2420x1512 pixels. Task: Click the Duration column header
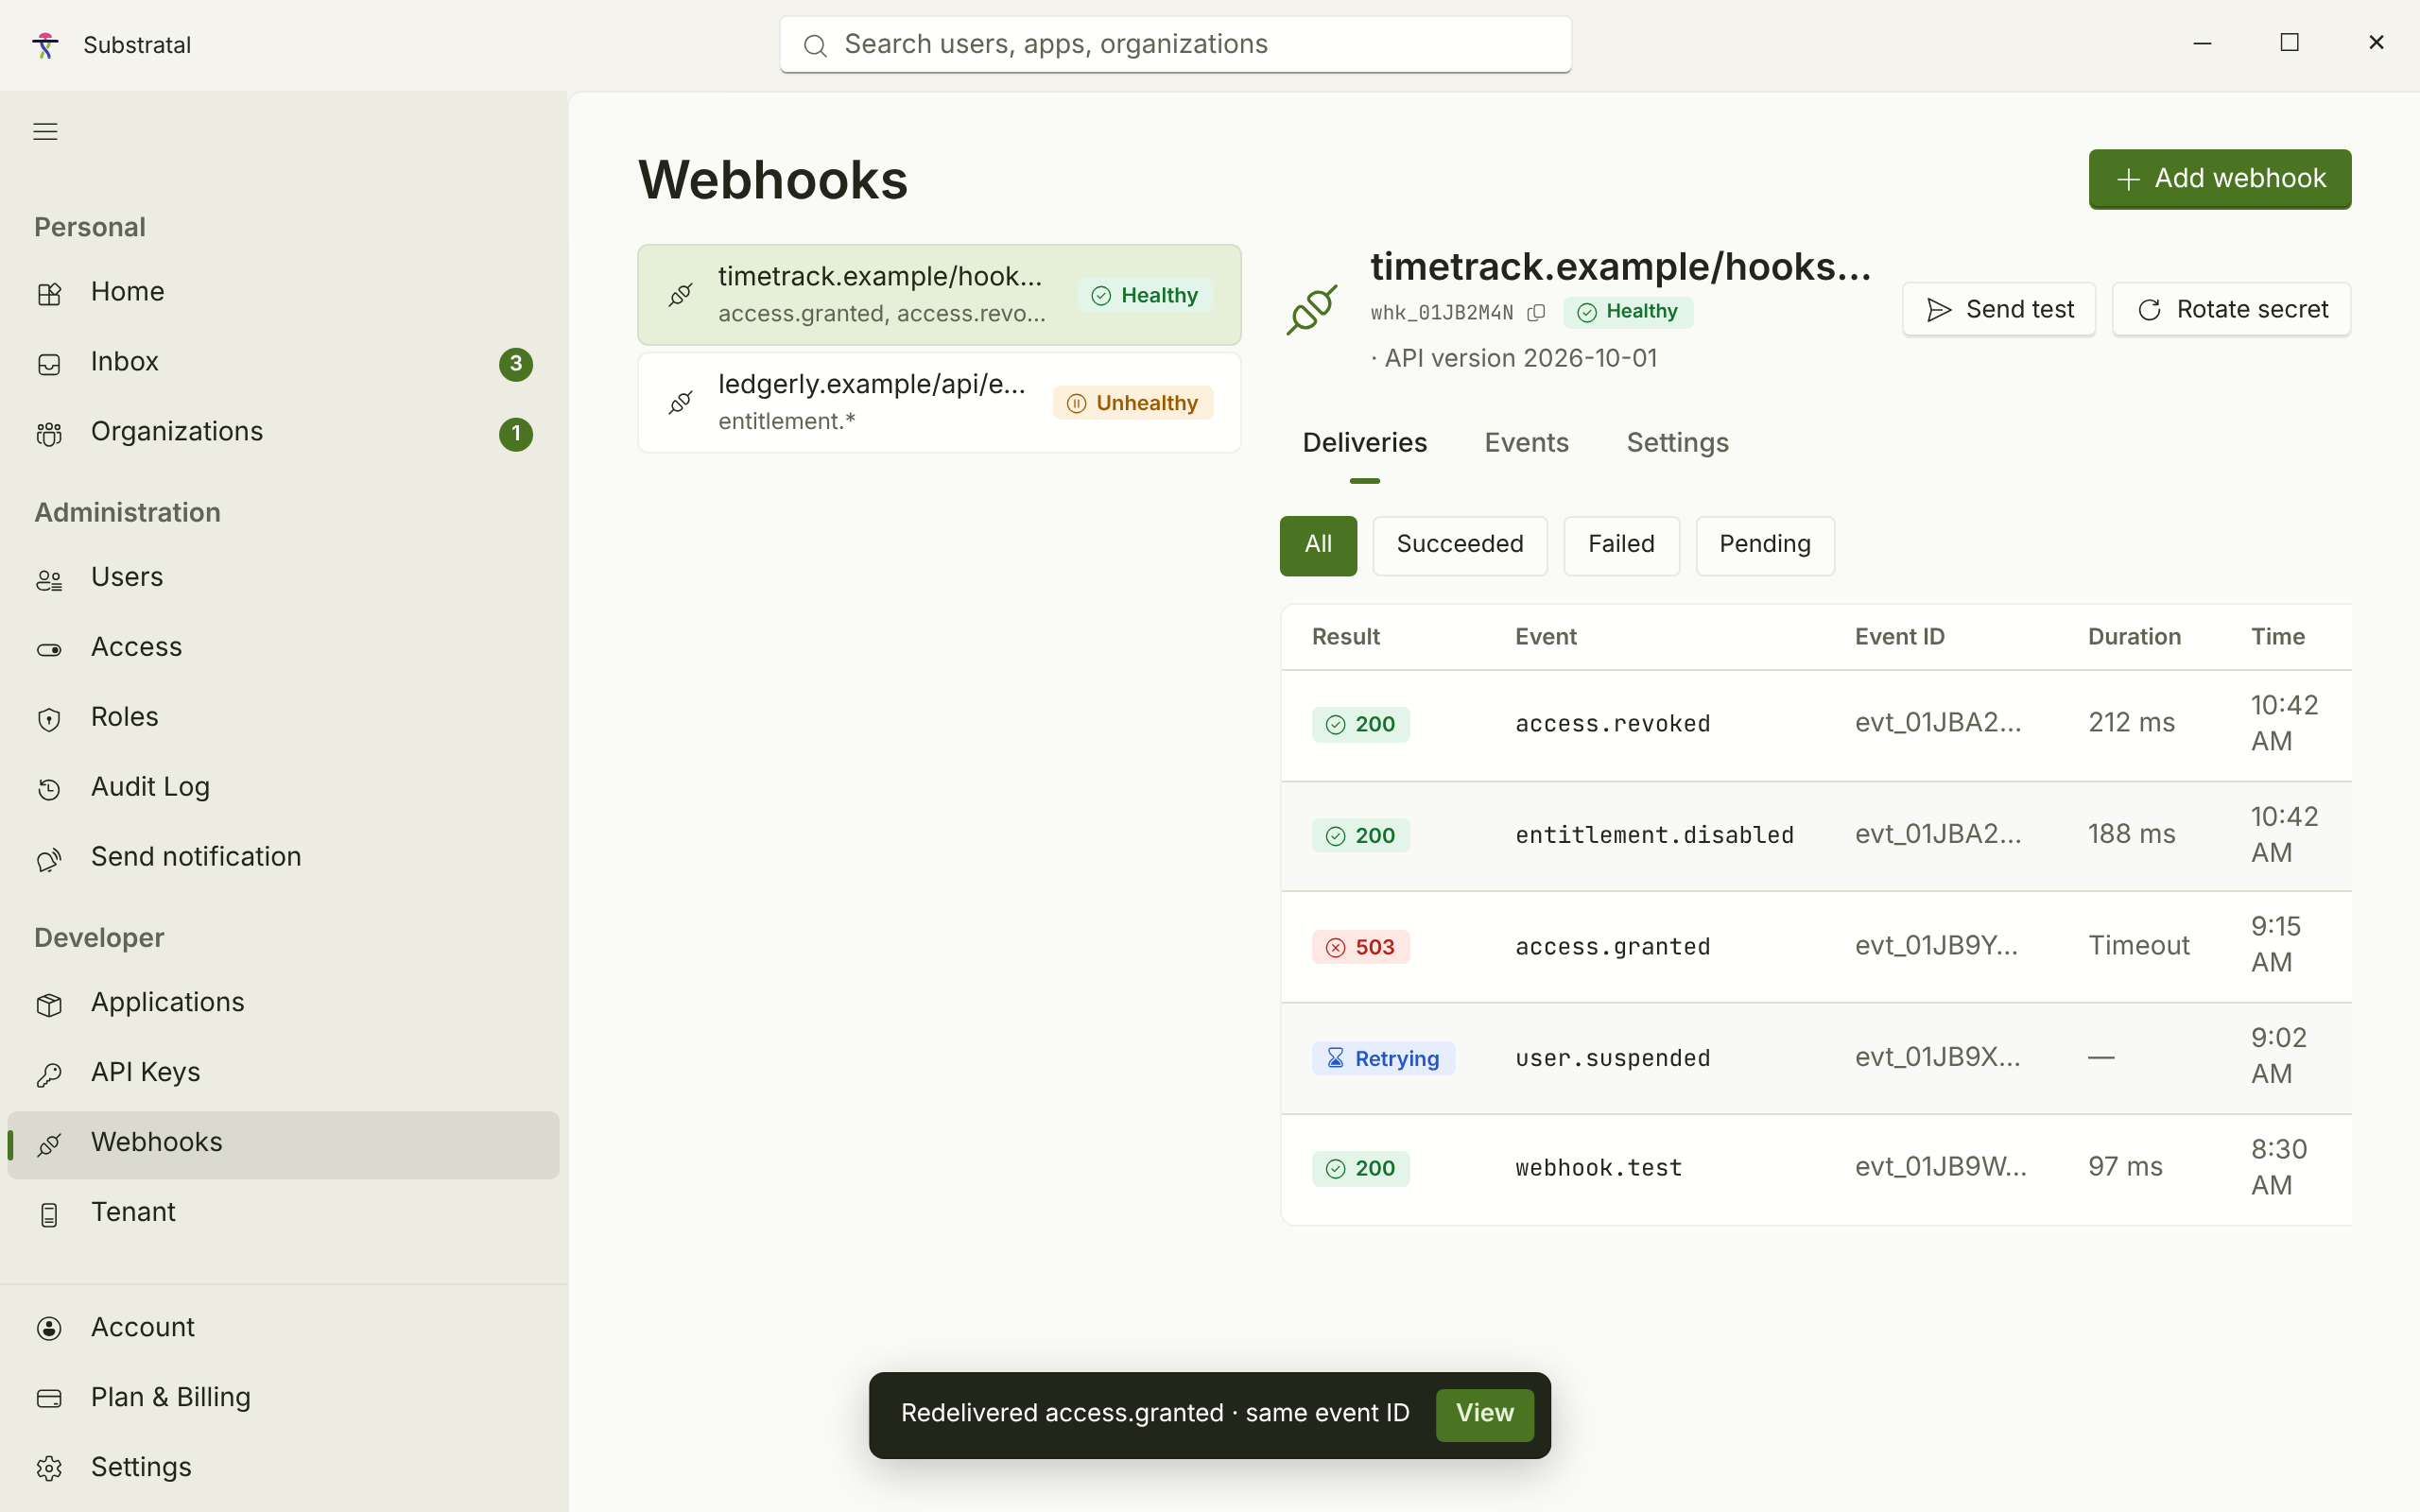(x=2134, y=637)
